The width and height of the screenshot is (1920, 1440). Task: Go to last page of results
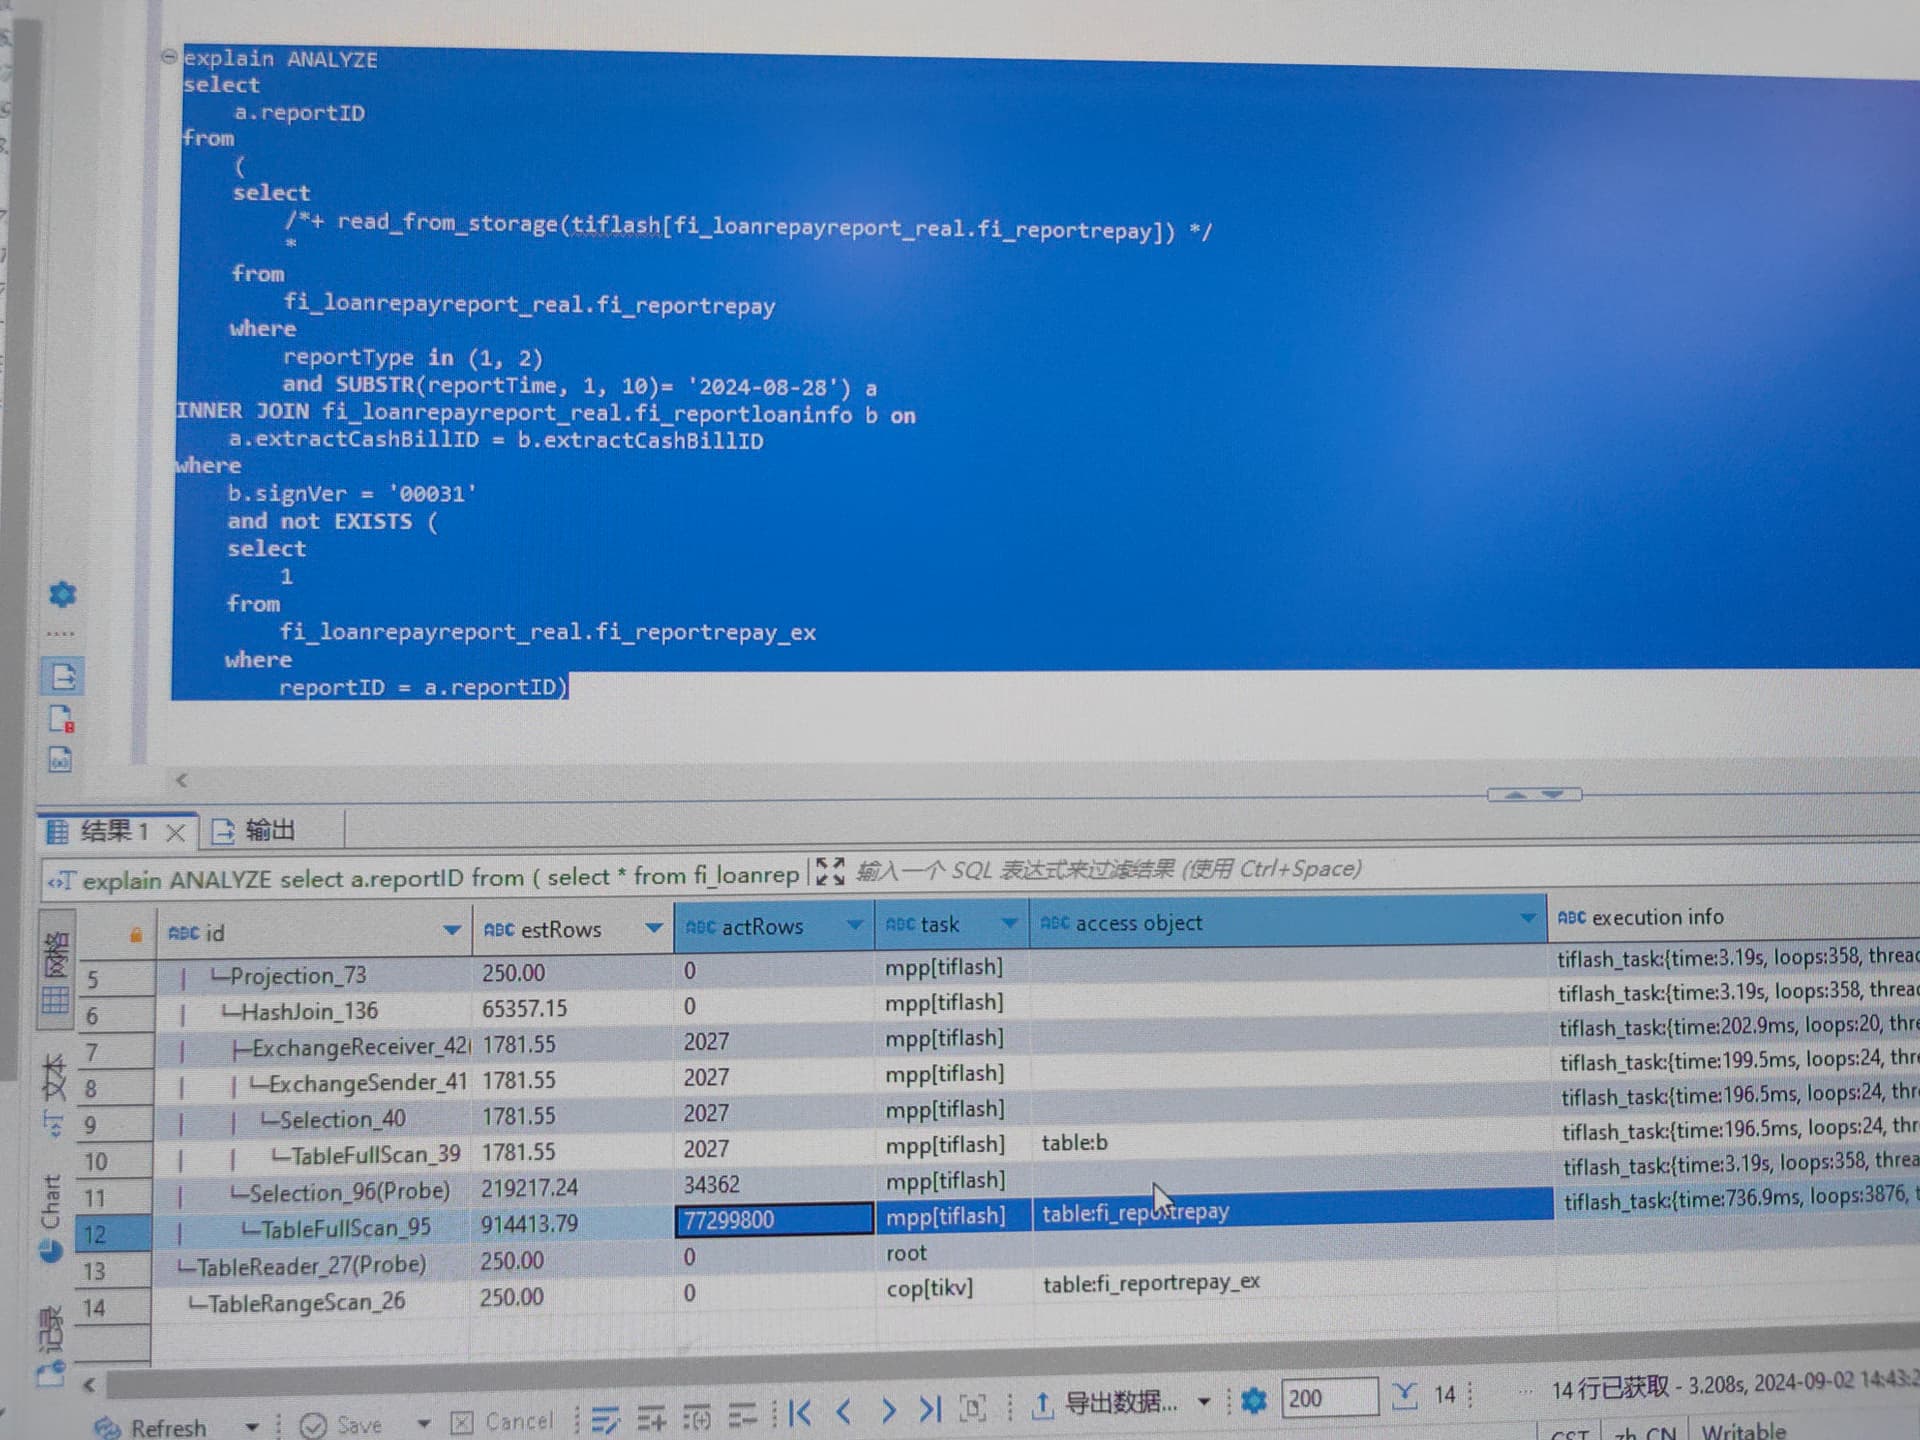tap(931, 1410)
